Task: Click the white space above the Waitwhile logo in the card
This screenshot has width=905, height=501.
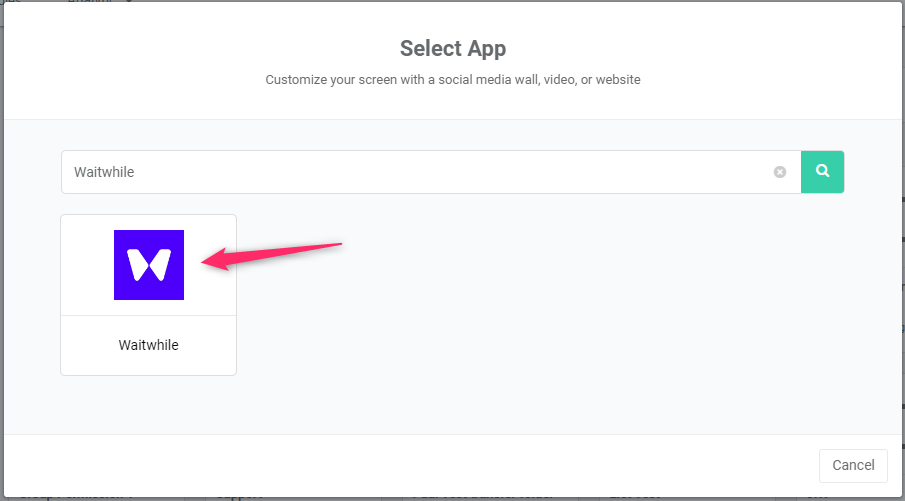Action: 148,222
